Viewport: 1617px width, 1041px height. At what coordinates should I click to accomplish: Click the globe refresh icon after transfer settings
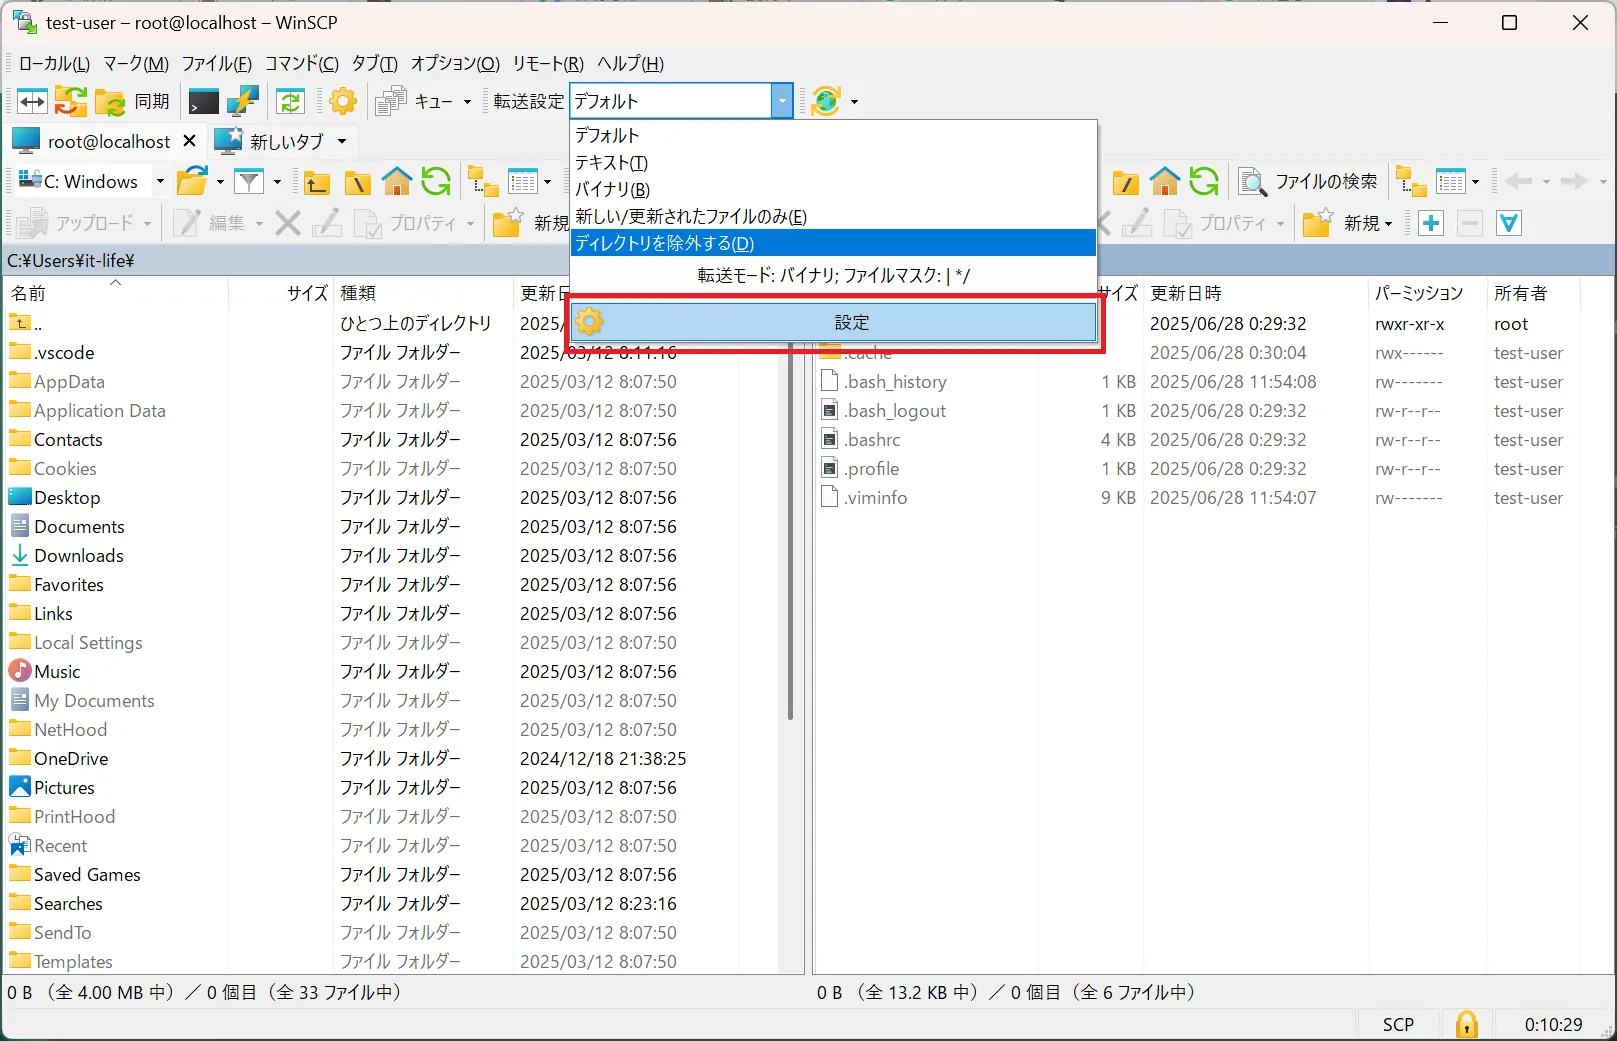tap(826, 101)
